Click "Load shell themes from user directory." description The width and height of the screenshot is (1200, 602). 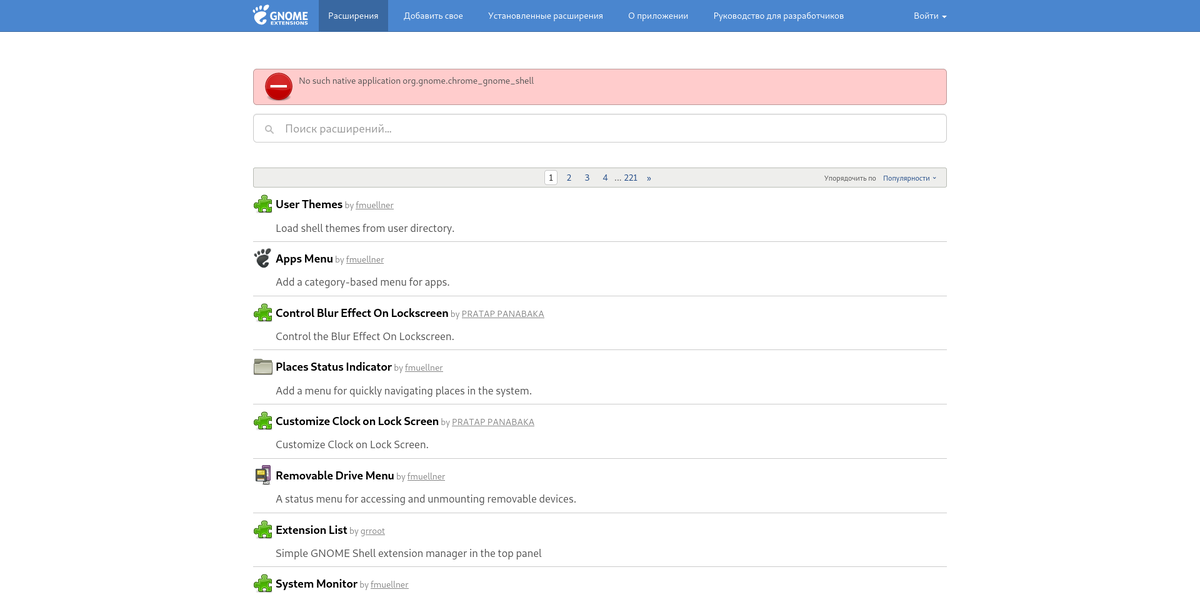coord(365,228)
